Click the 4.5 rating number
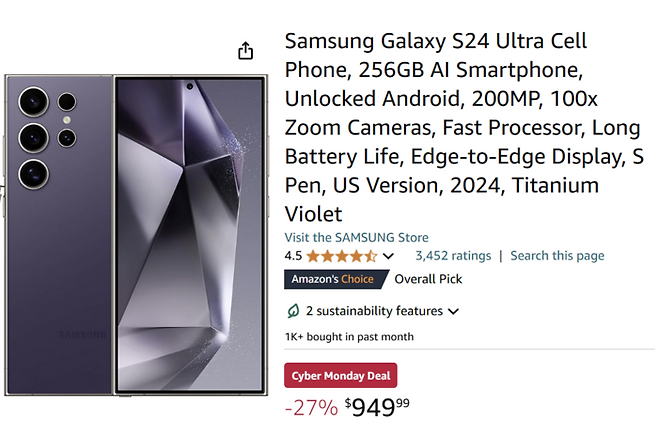The width and height of the screenshot is (658, 421). tap(293, 255)
